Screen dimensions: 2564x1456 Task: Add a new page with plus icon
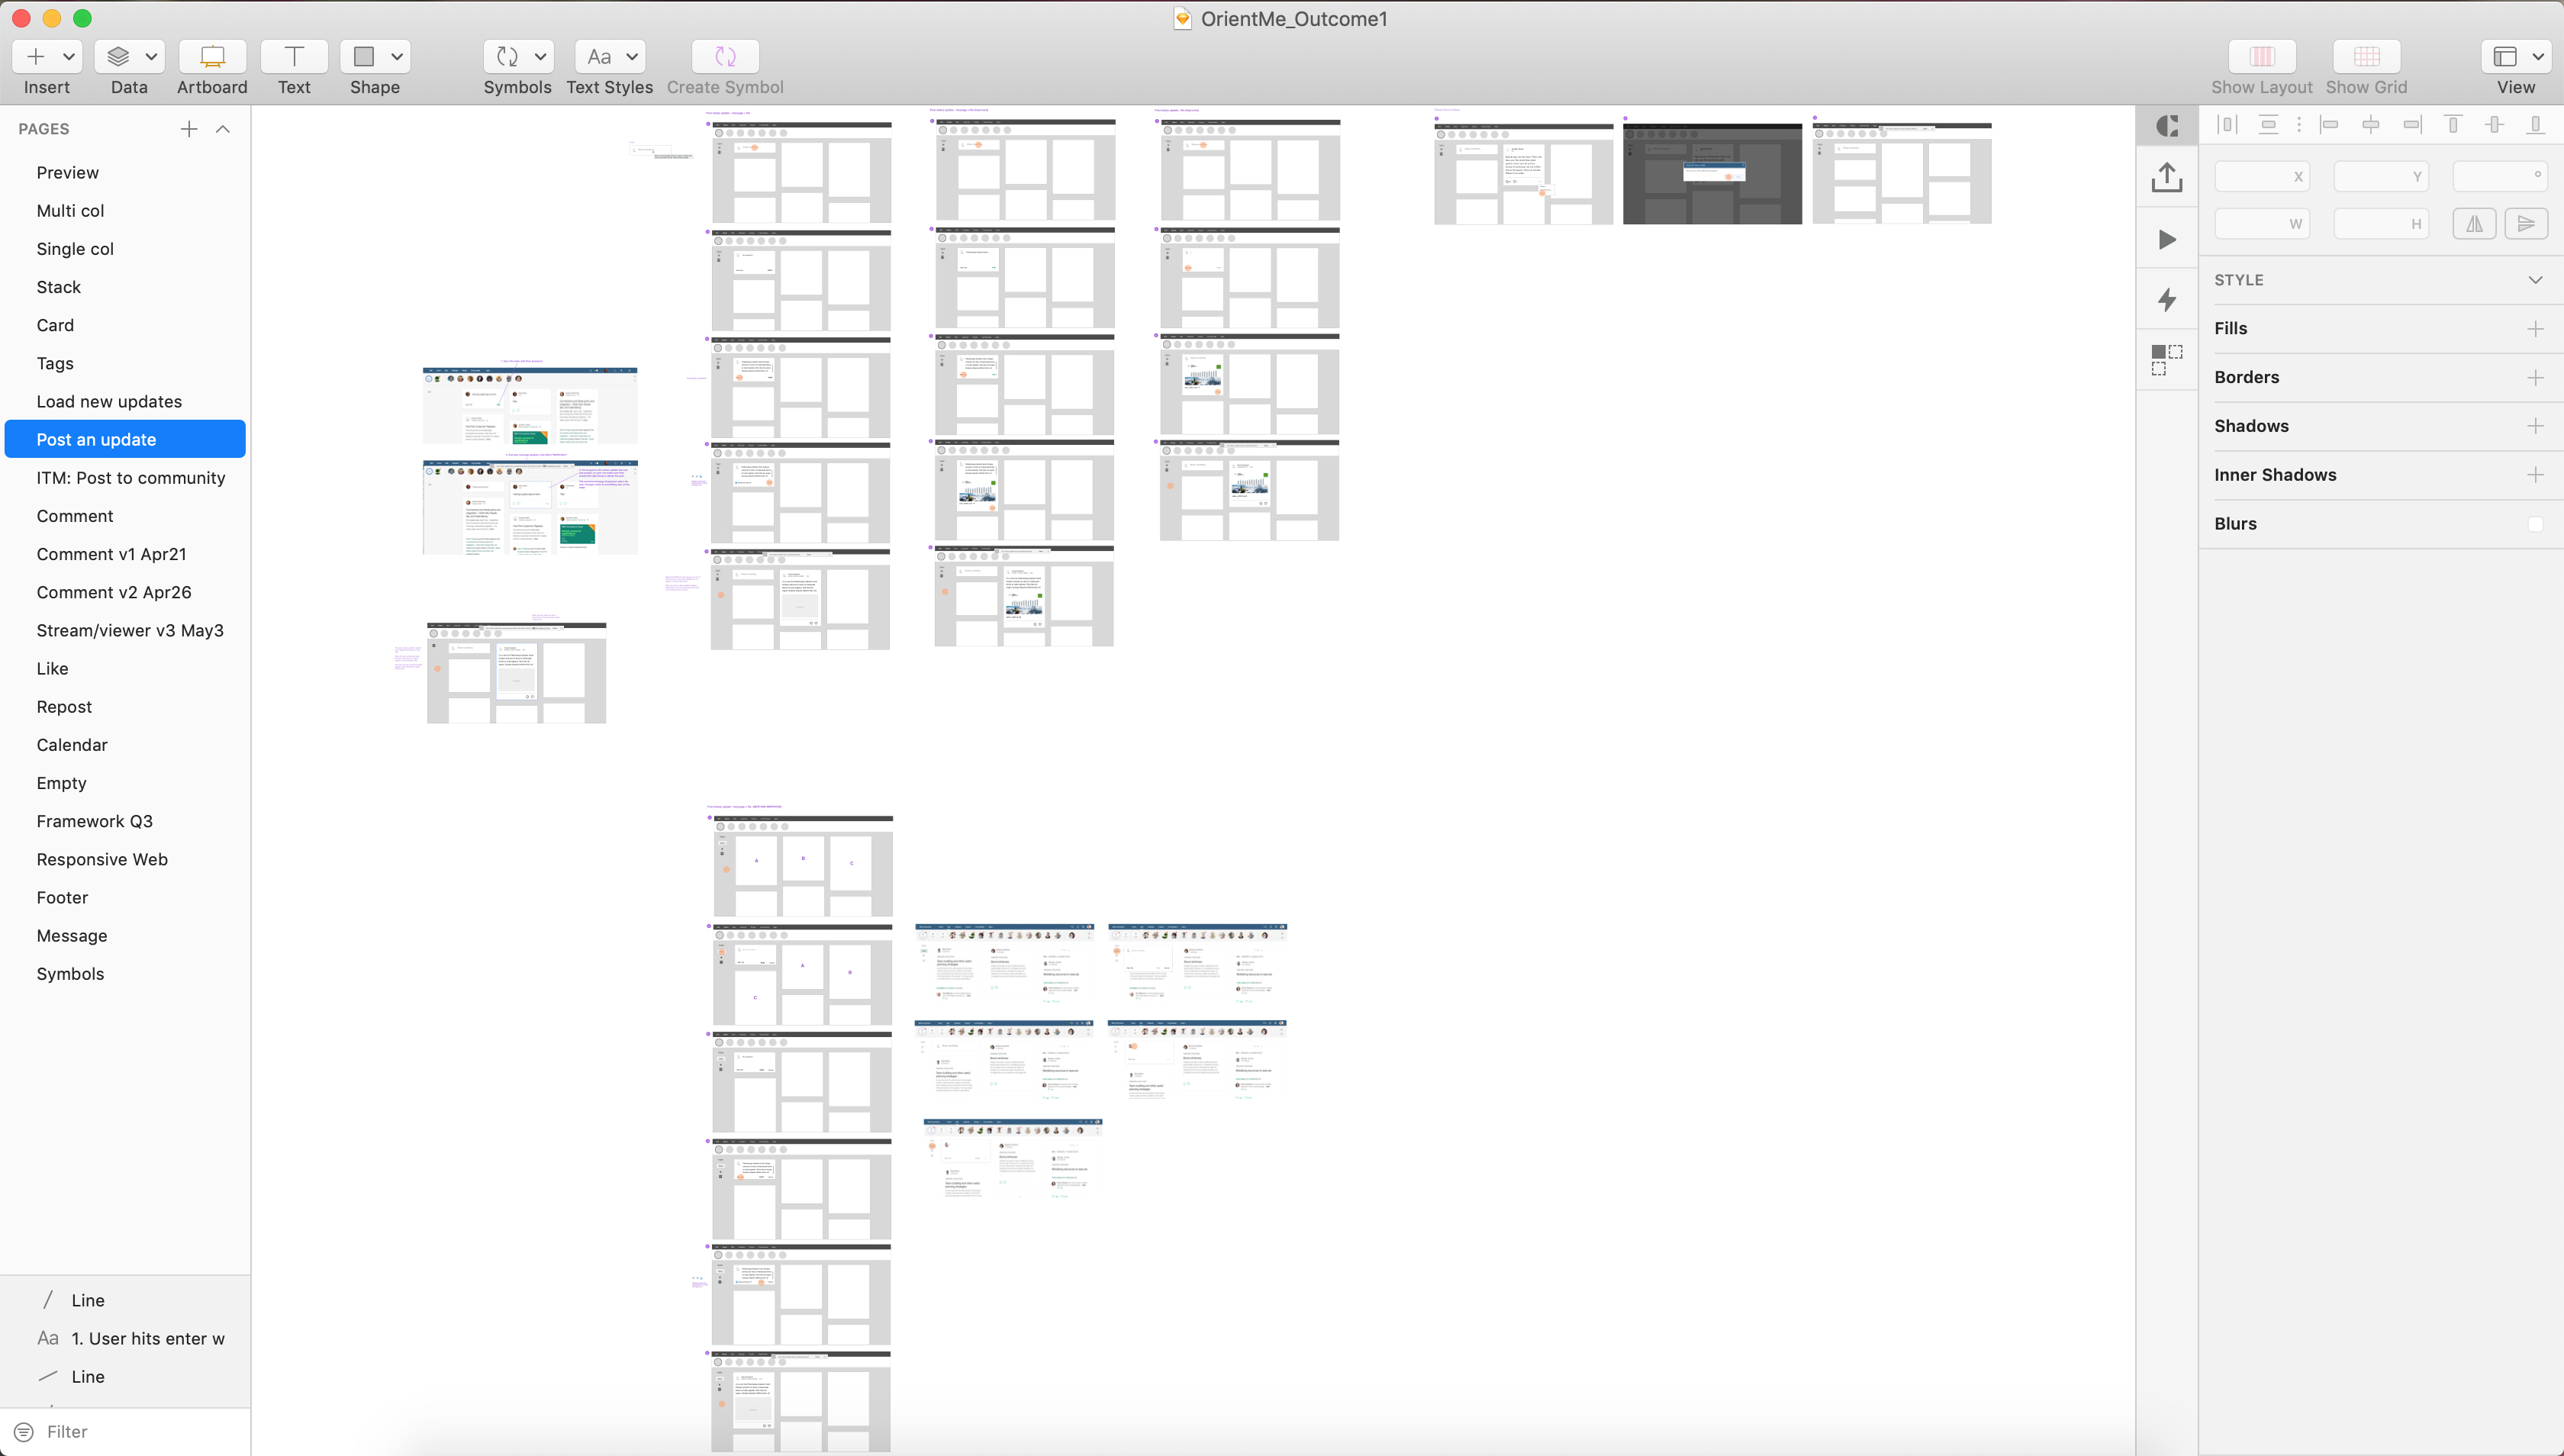point(189,129)
